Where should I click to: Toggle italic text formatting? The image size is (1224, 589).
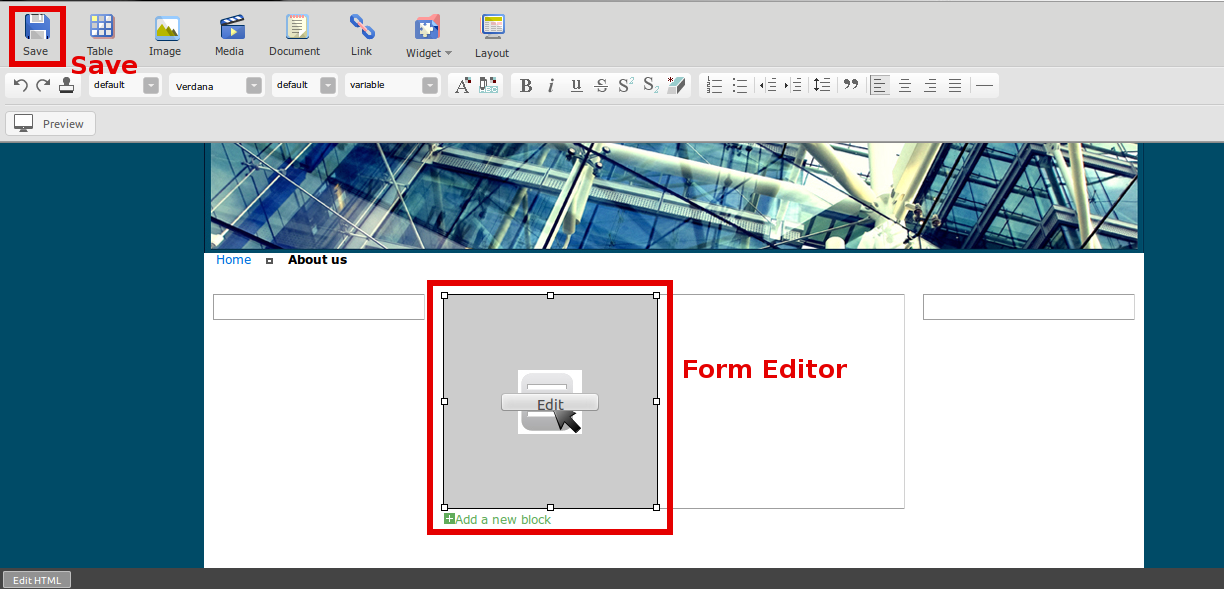pyautogui.click(x=551, y=86)
